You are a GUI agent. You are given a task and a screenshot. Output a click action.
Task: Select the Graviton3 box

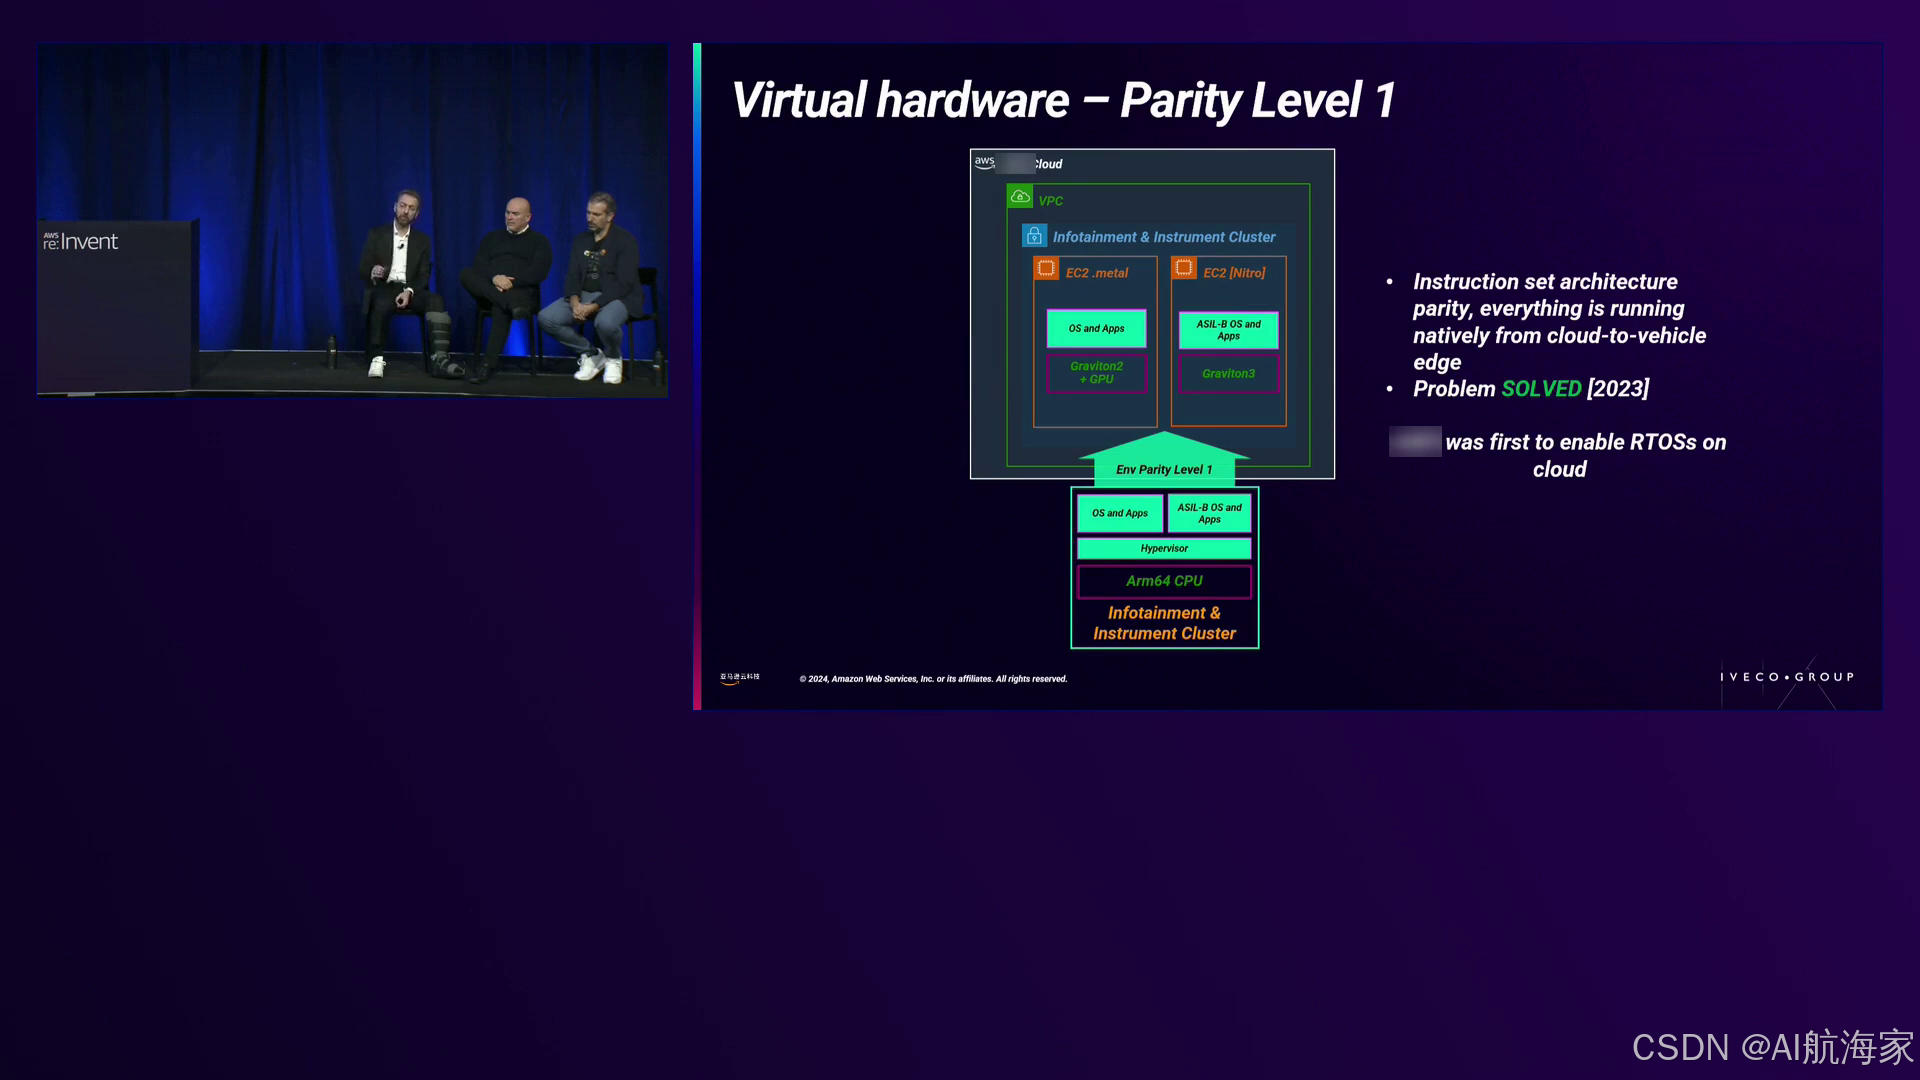point(1228,374)
